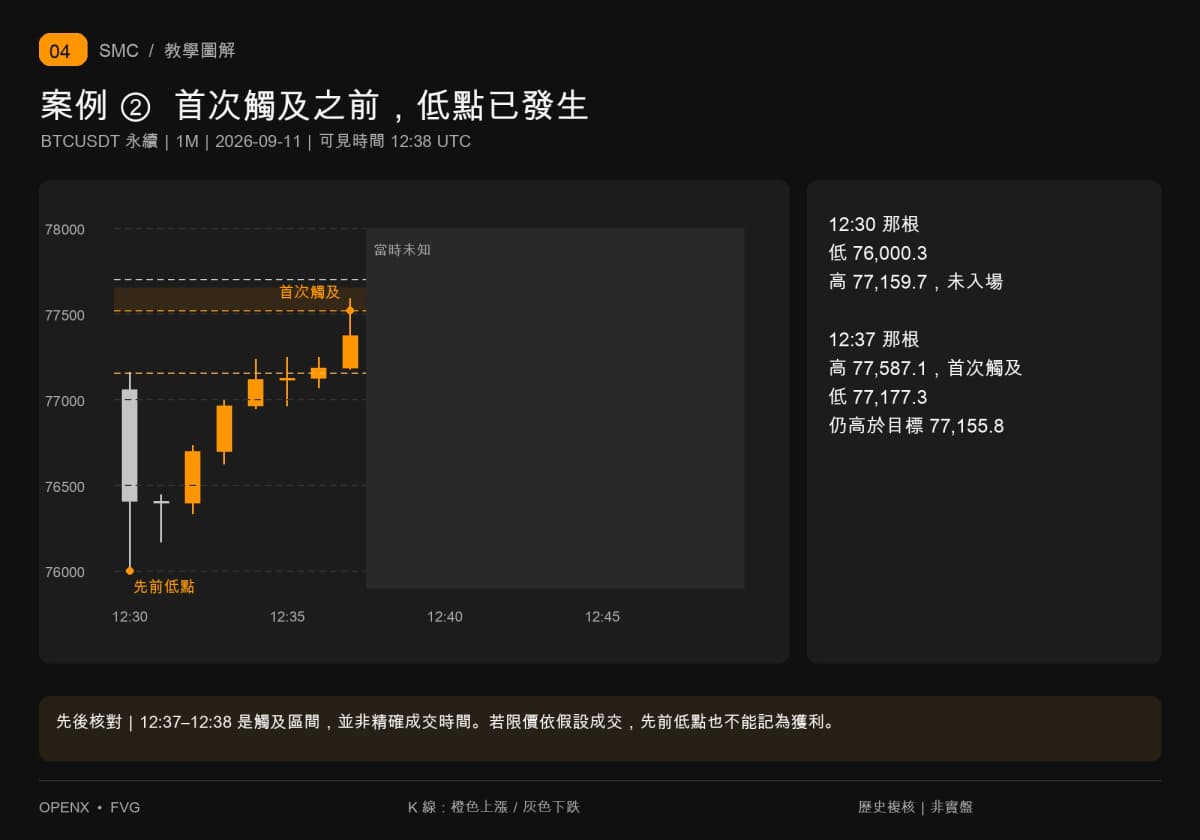Click the 當時未知 label in gray area
1200x840 pixels.
(x=402, y=249)
